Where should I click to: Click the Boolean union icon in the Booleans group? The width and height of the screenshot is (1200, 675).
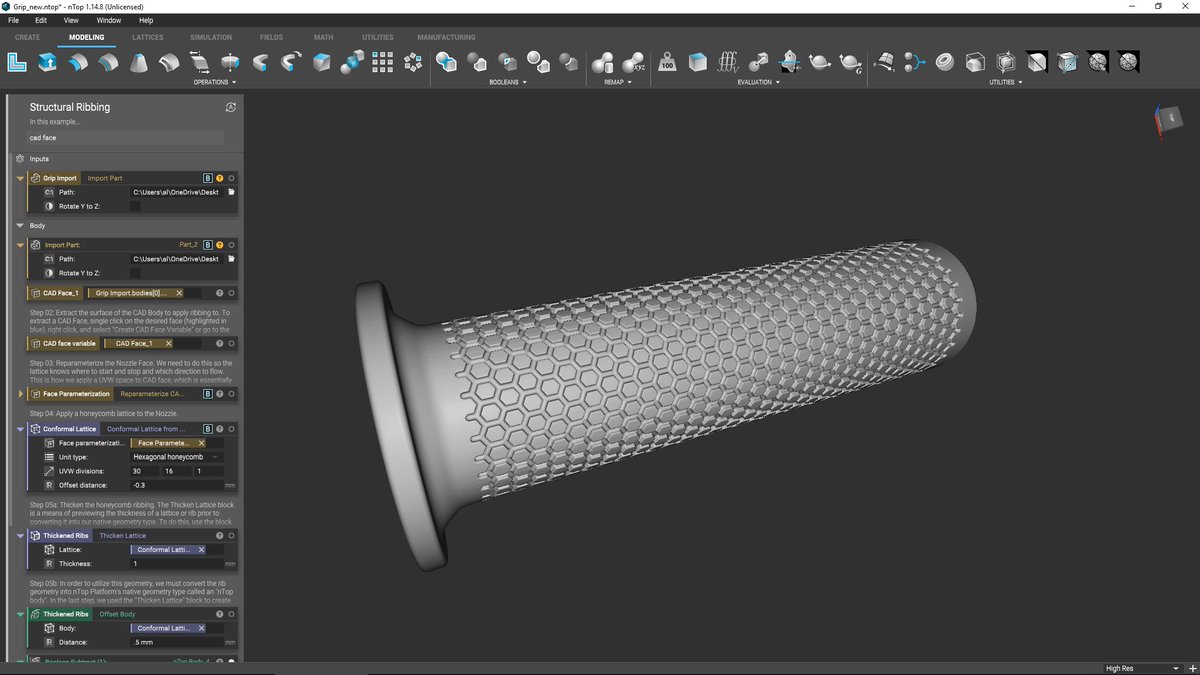(447, 61)
